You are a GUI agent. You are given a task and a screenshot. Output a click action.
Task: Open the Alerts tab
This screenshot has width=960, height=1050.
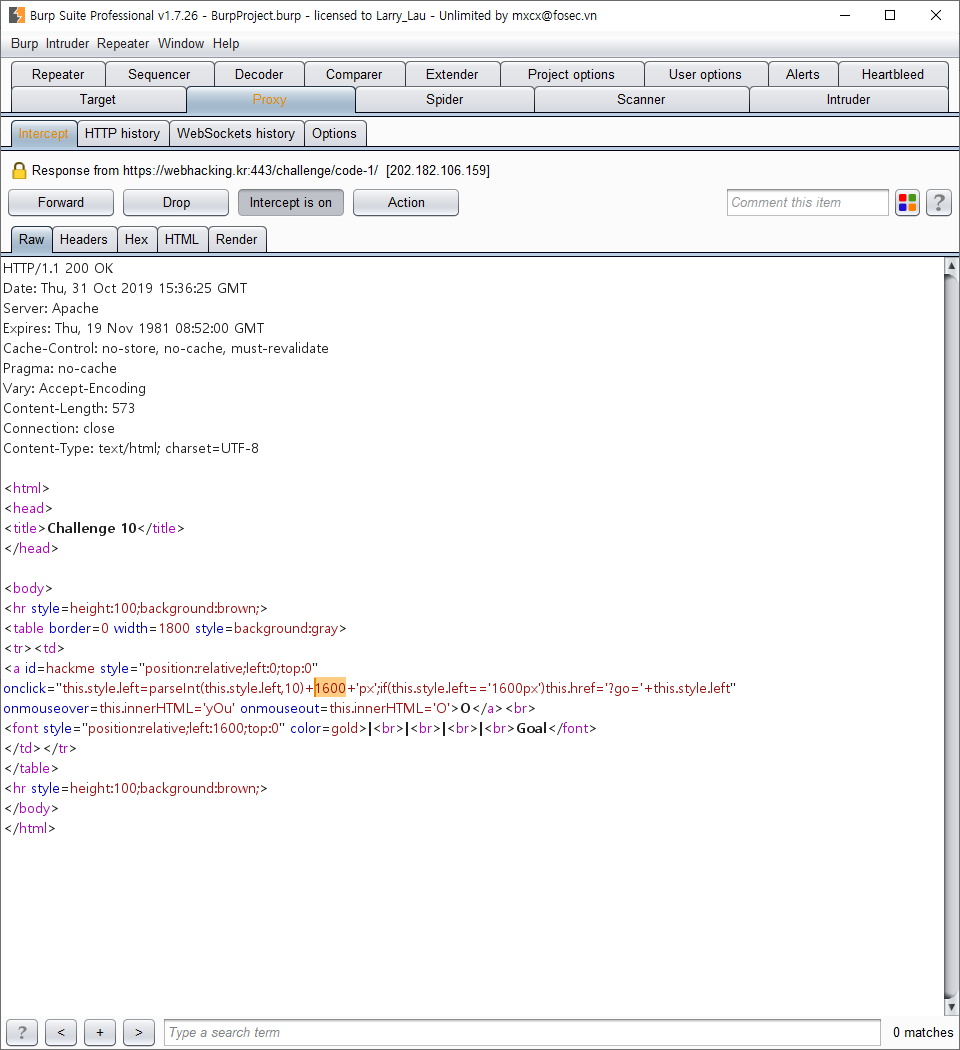pyautogui.click(x=803, y=74)
